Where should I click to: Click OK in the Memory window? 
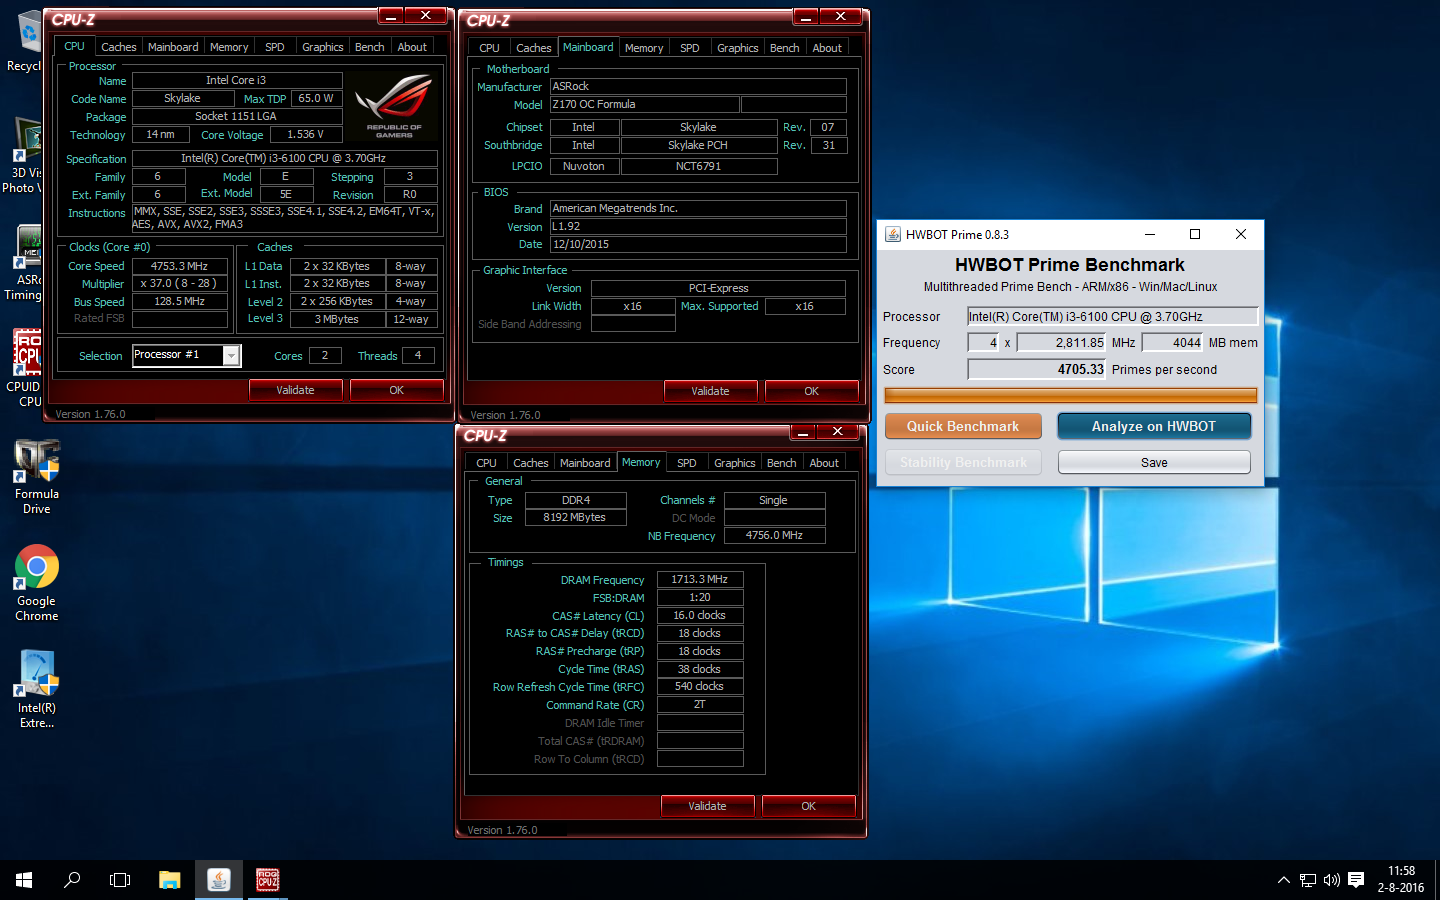808,806
